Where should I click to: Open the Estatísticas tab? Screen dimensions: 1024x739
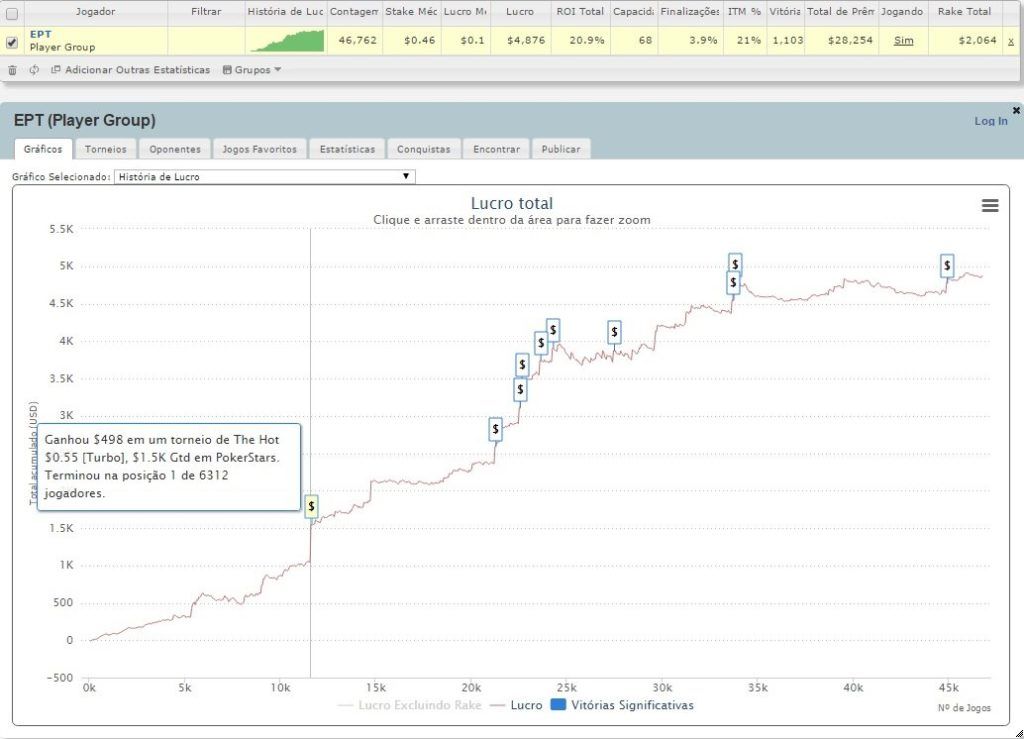(x=347, y=149)
